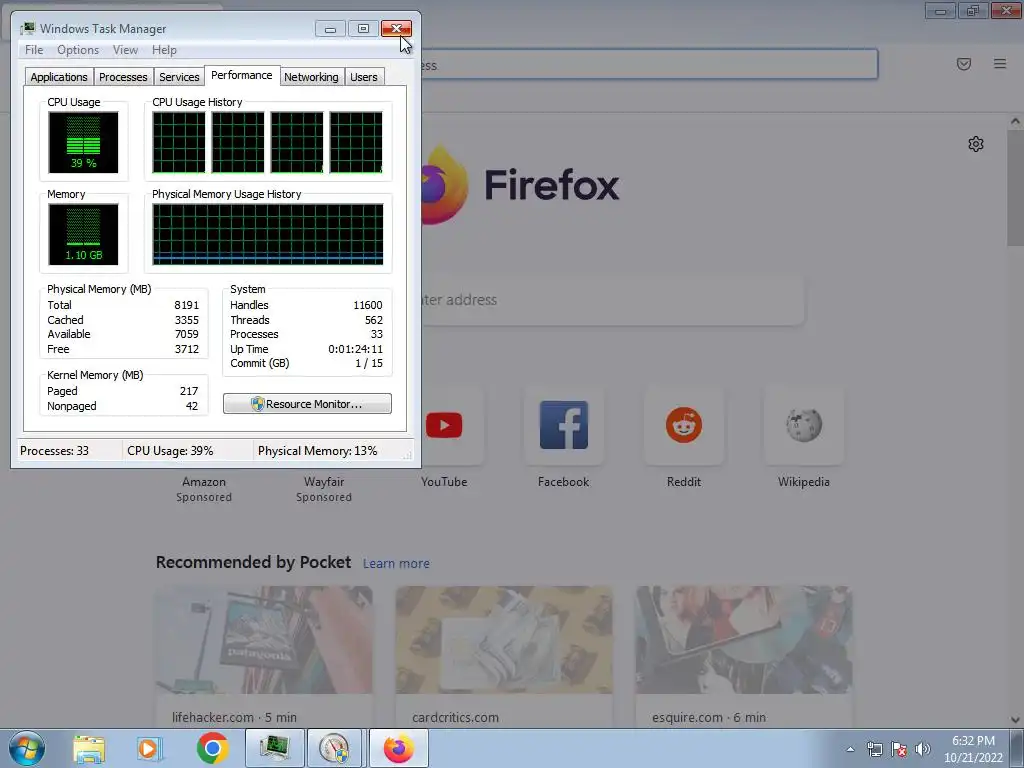The height and width of the screenshot is (768, 1024).
Task: Open Windows Explorer from the taskbar
Action: point(89,748)
